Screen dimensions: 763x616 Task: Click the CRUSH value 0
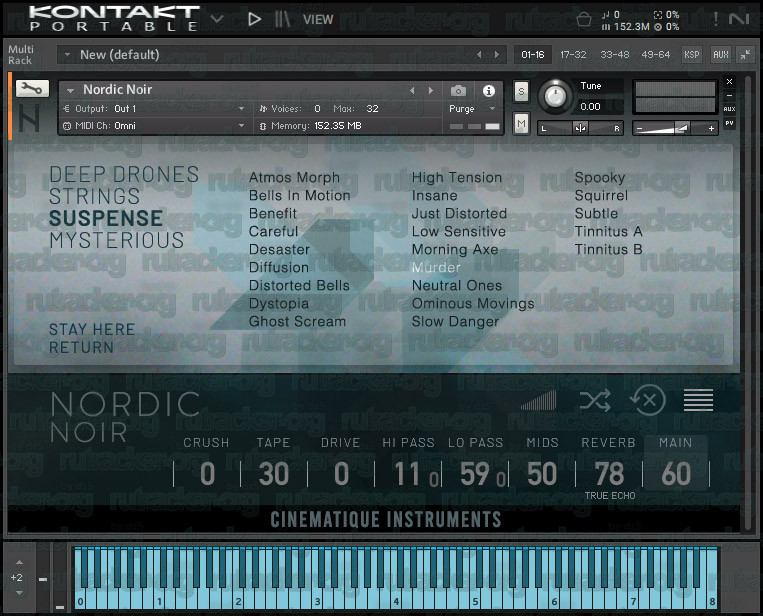point(208,473)
